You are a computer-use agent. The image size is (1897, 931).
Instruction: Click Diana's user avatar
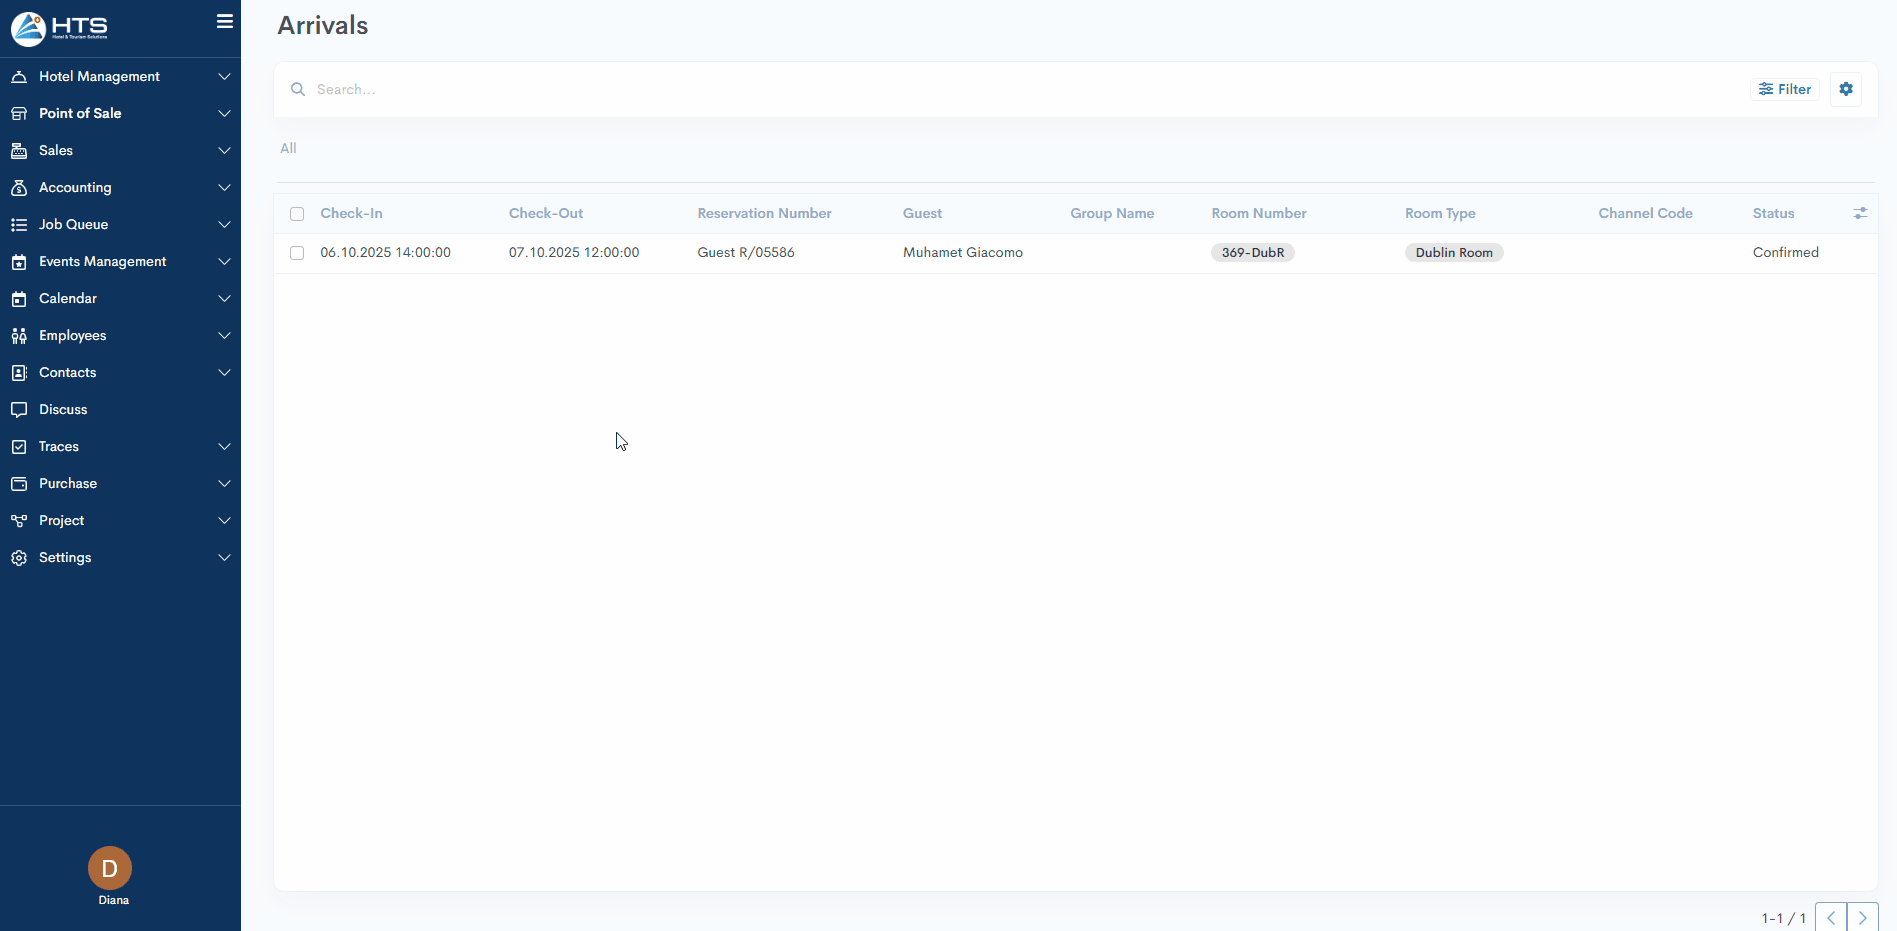click(x=110, y=868)
